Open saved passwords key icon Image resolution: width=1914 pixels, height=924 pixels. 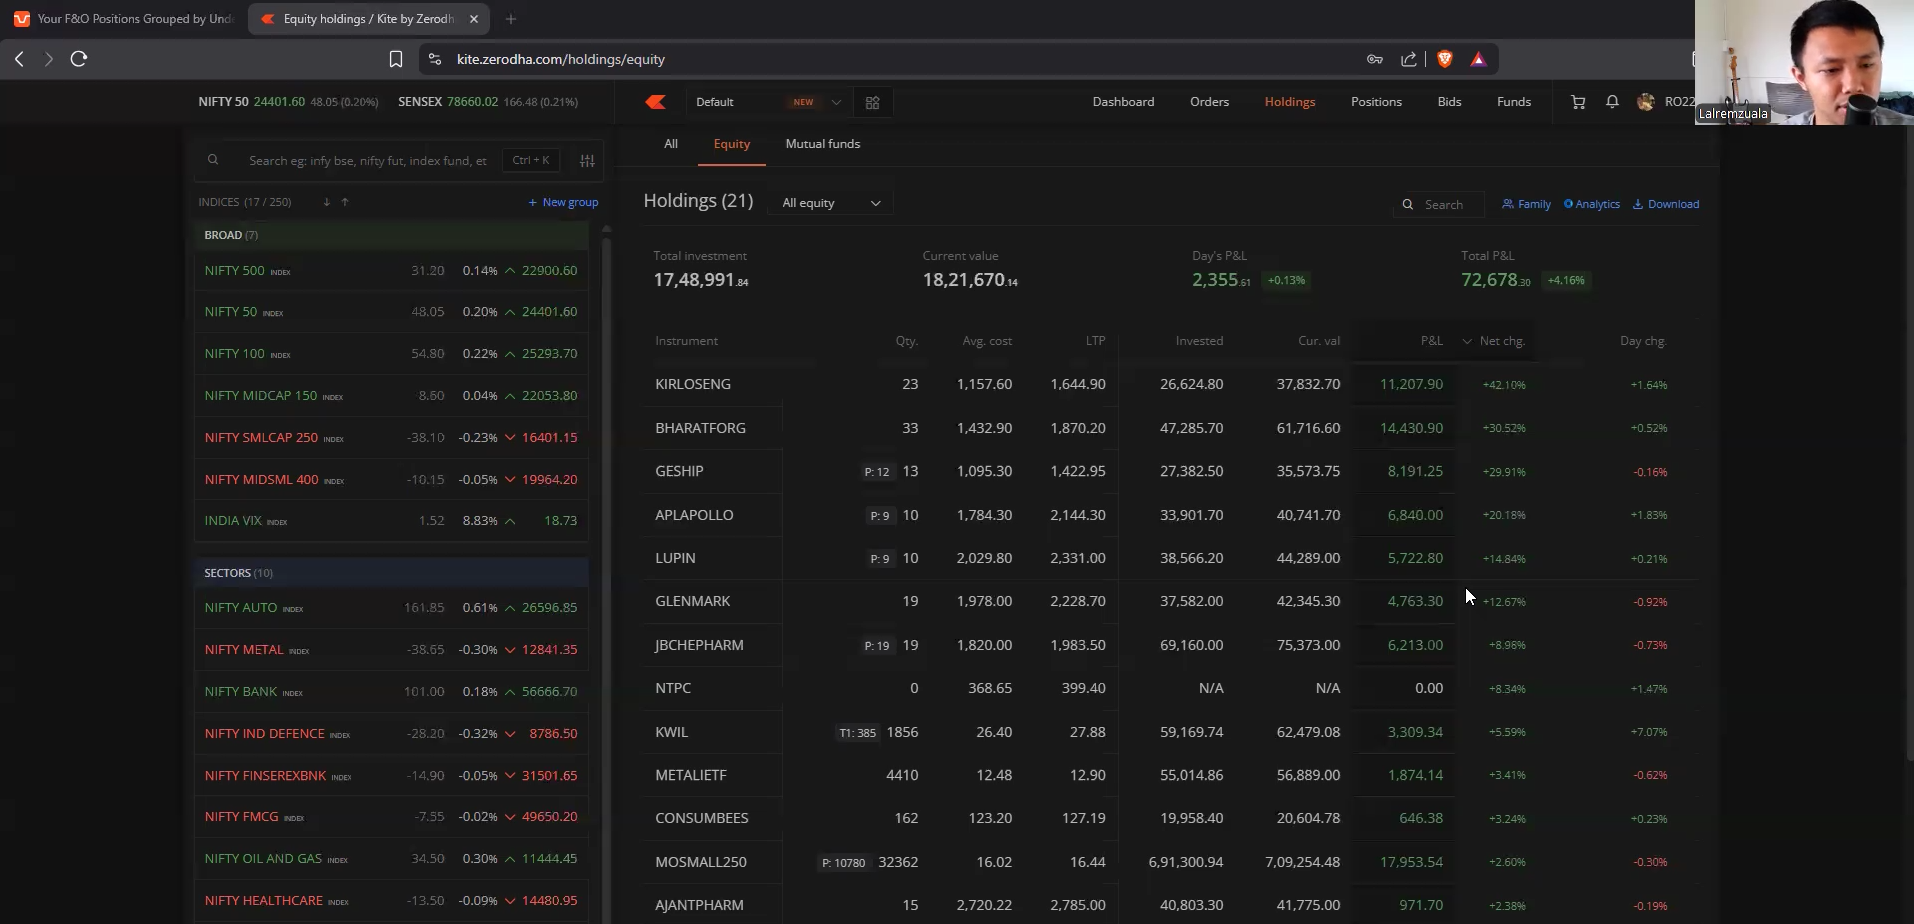pyautogui.click(x=1375, y=59)
